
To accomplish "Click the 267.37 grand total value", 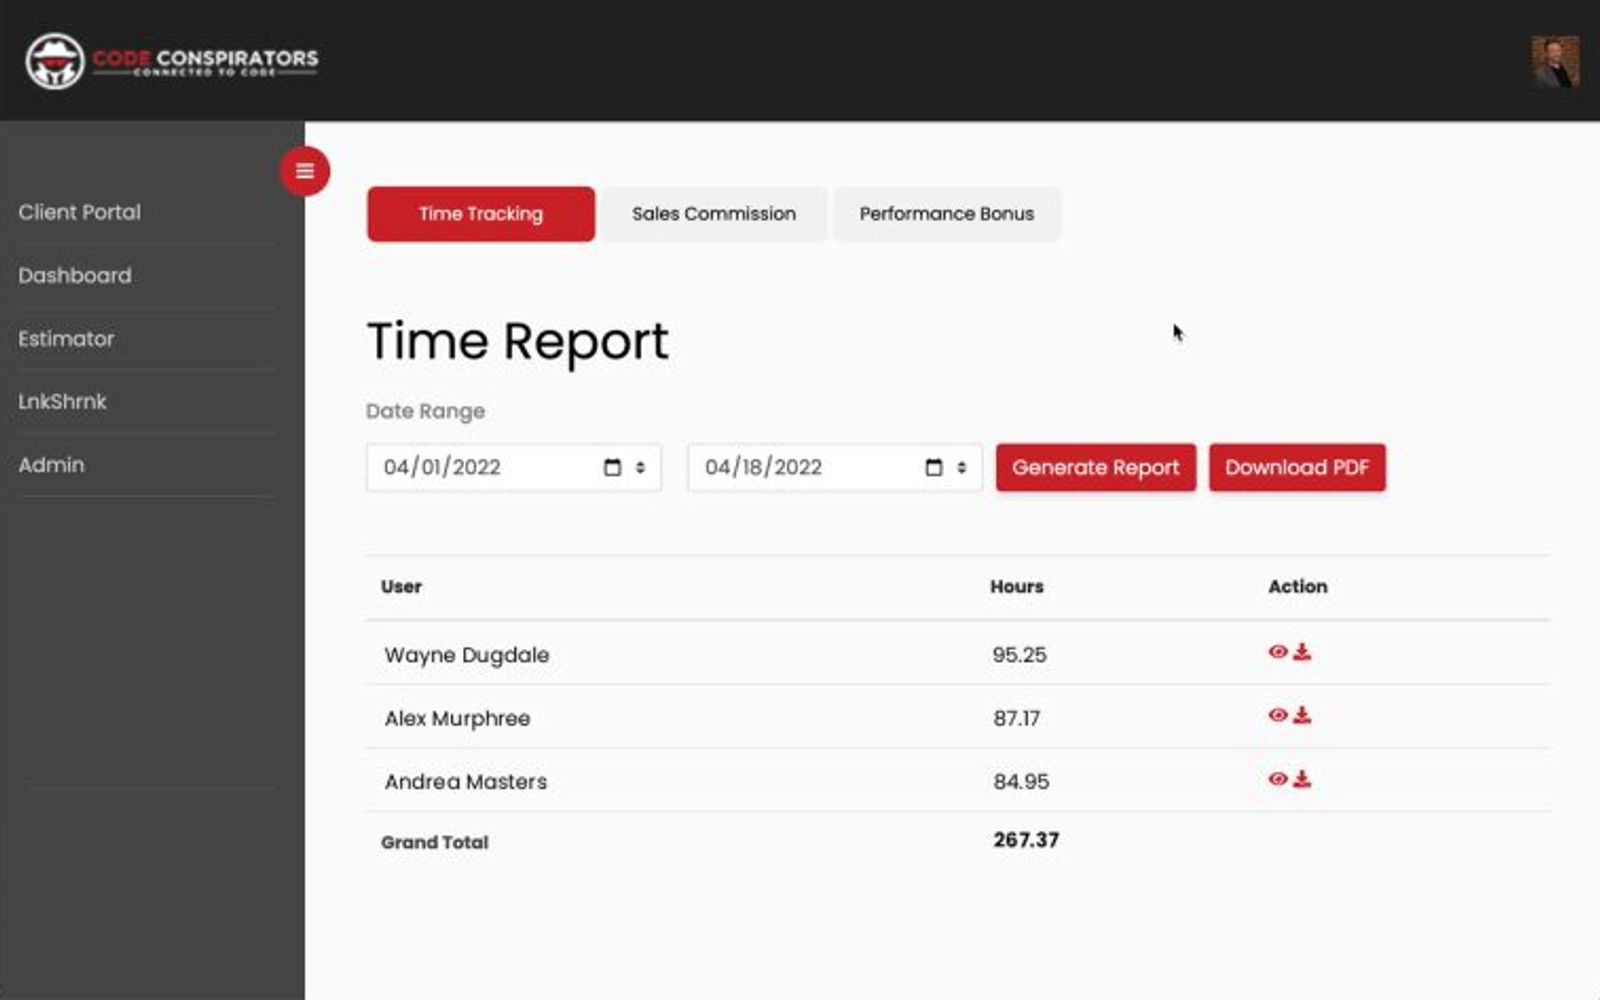I will coord(1026,840).
